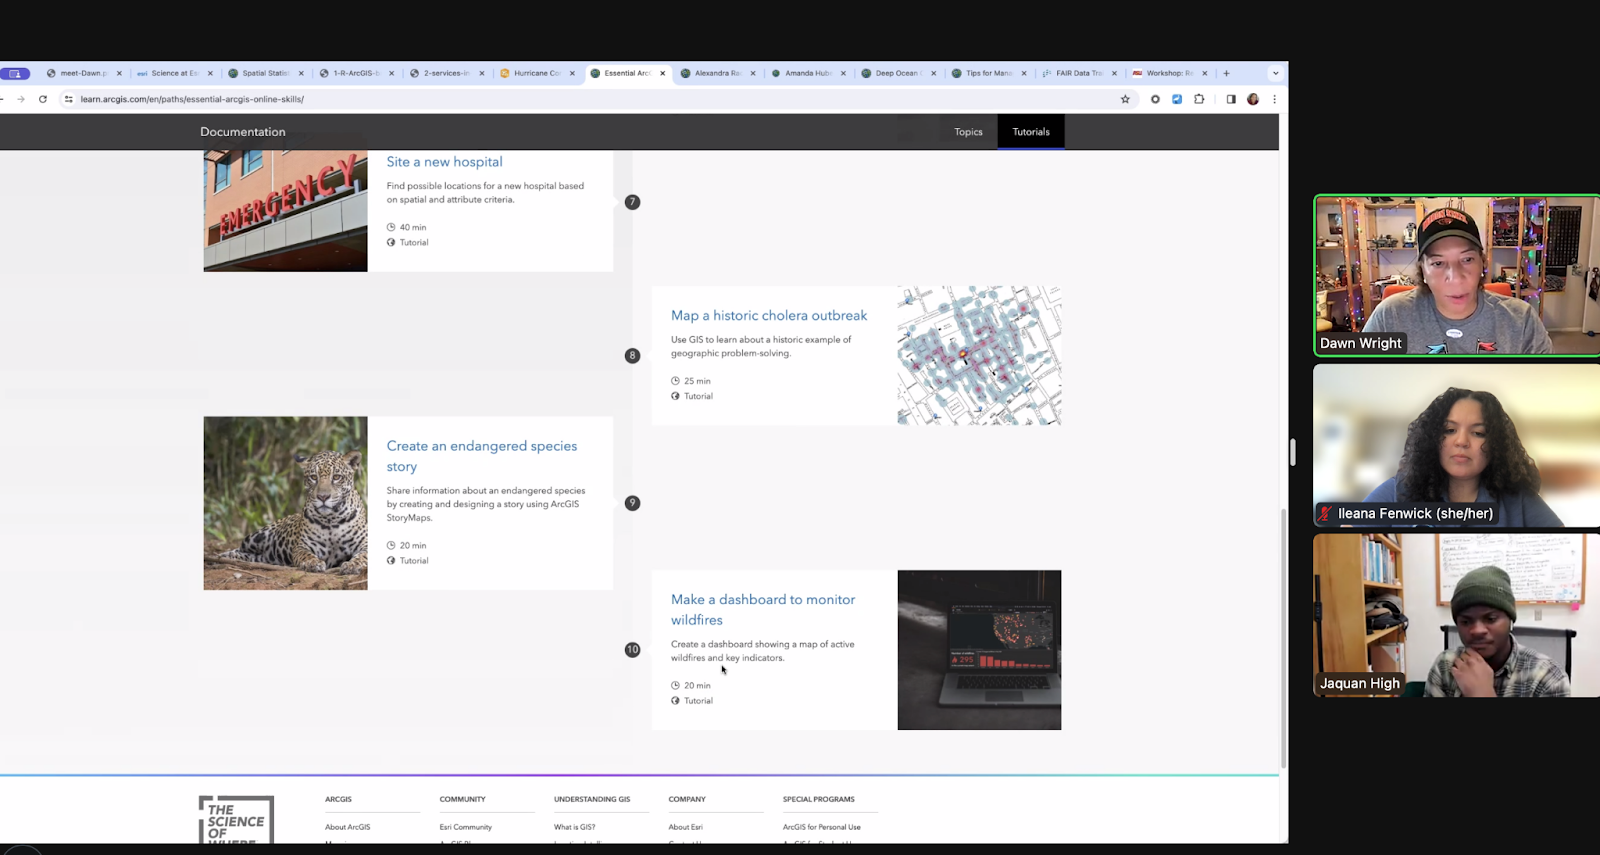This screenshot has width=1600, height=855.
Task: View site information icon beside URL
Action: pyautogui.click(x=68, y=99)
